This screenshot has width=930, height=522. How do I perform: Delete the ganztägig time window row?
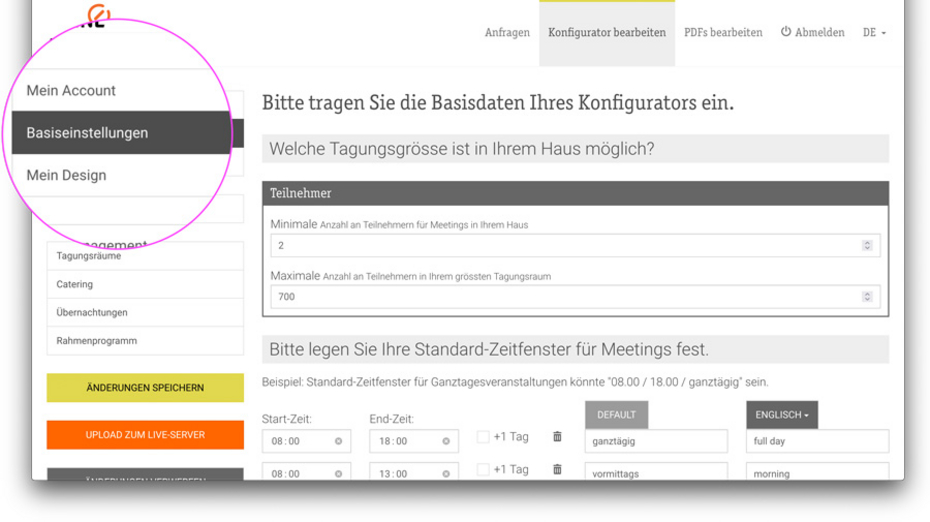pyautogui.click(x=557, y=437)
